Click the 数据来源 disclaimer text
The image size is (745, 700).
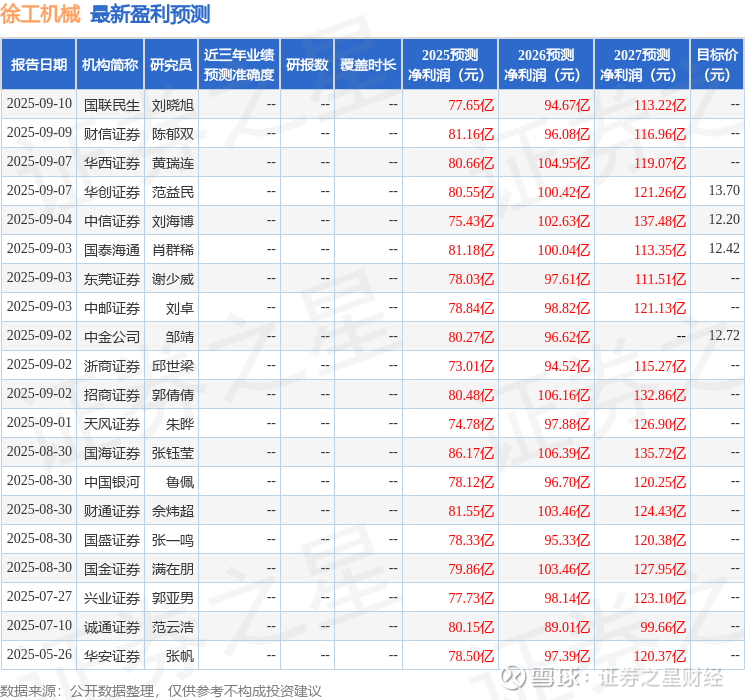point(161,691)
